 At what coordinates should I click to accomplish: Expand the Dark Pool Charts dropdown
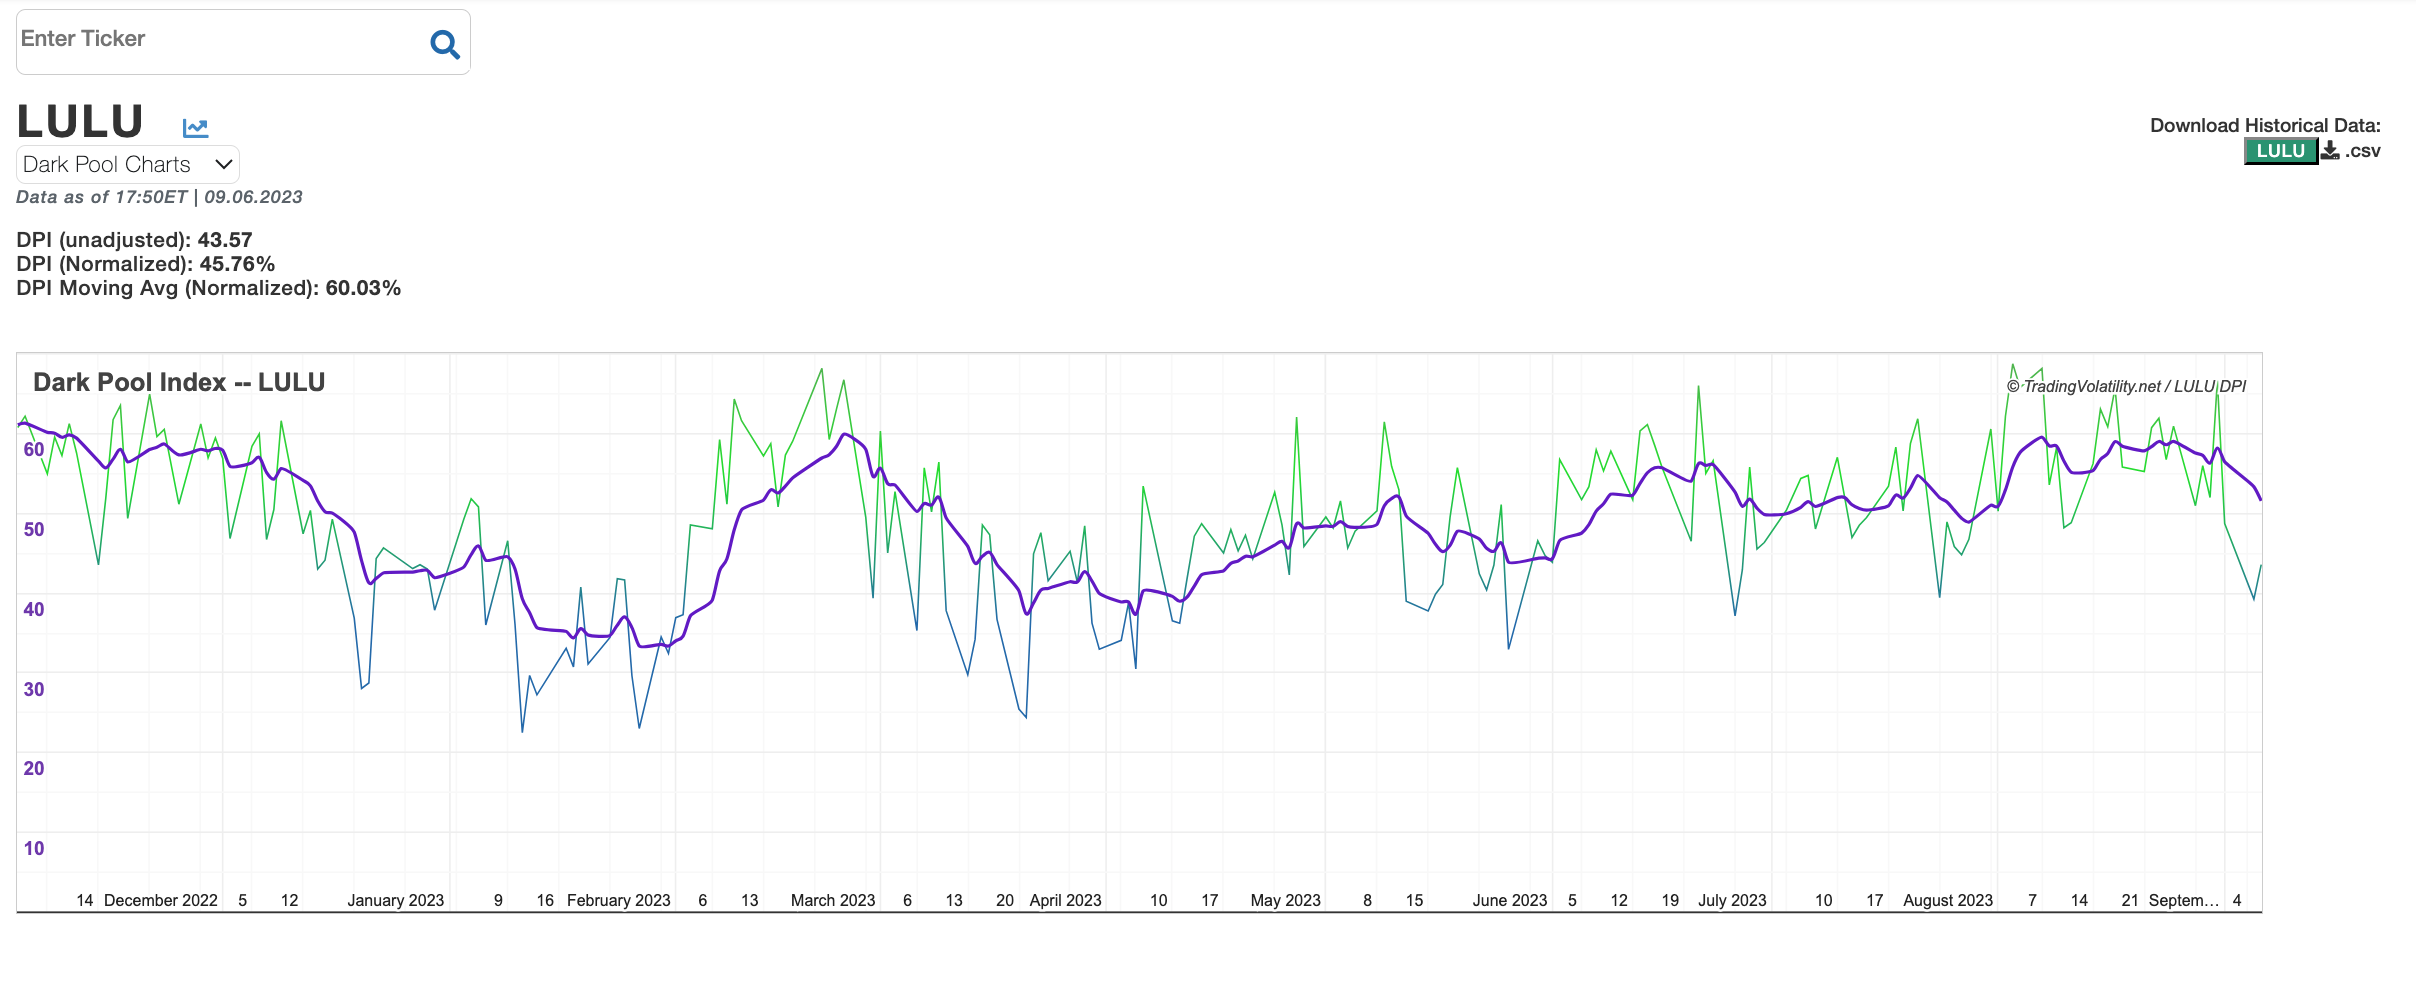click(128, 164)
